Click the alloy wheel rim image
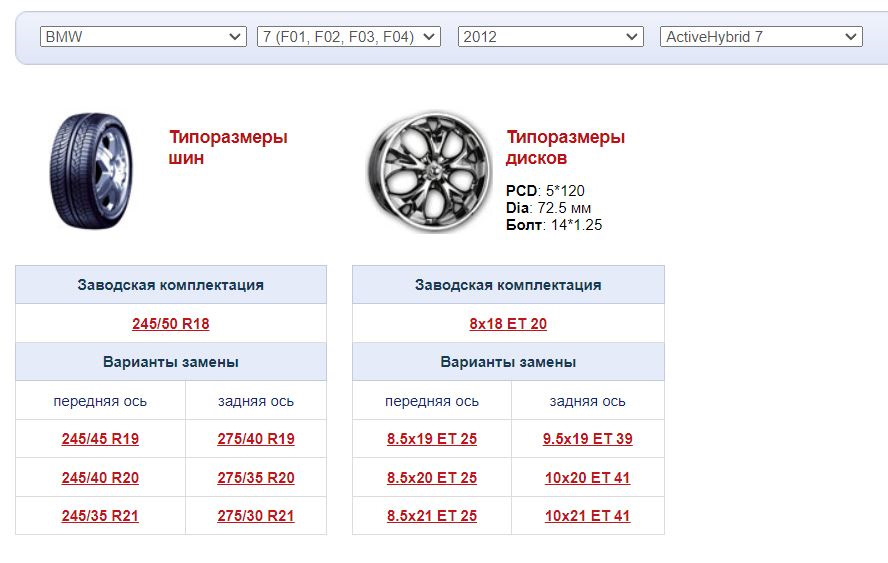 (428, 171)
